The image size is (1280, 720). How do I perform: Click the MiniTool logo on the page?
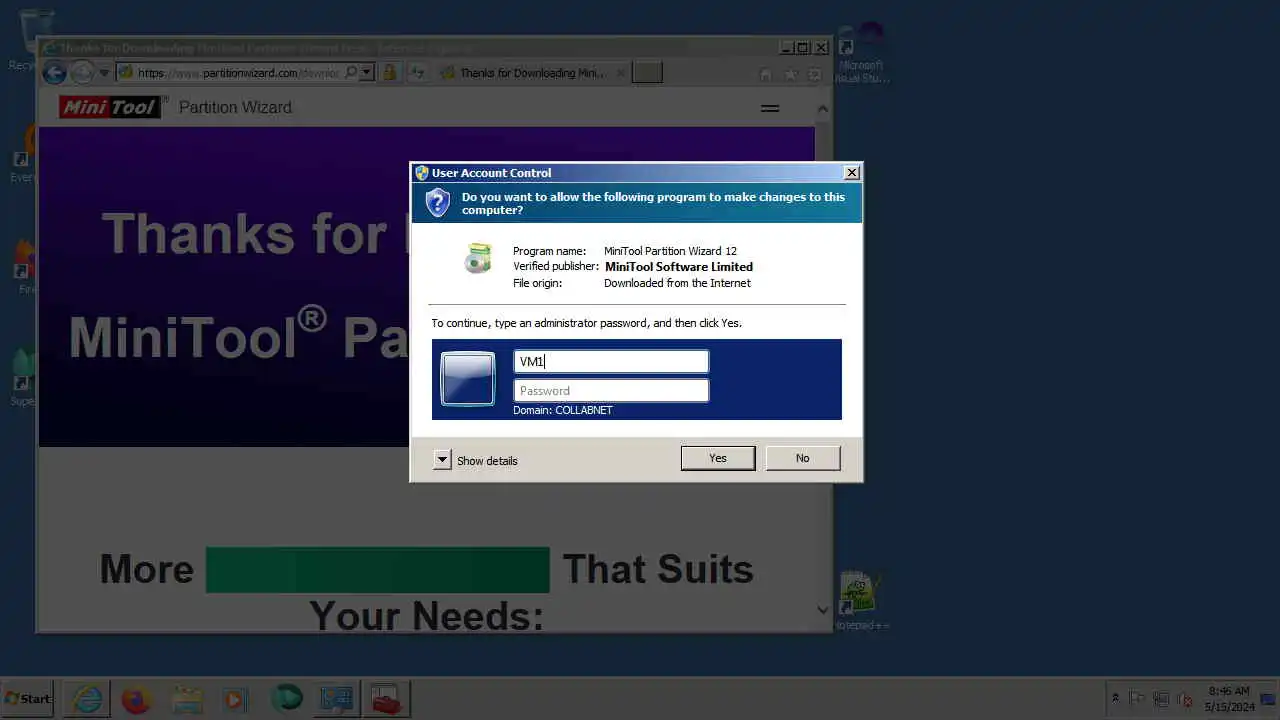109,107
